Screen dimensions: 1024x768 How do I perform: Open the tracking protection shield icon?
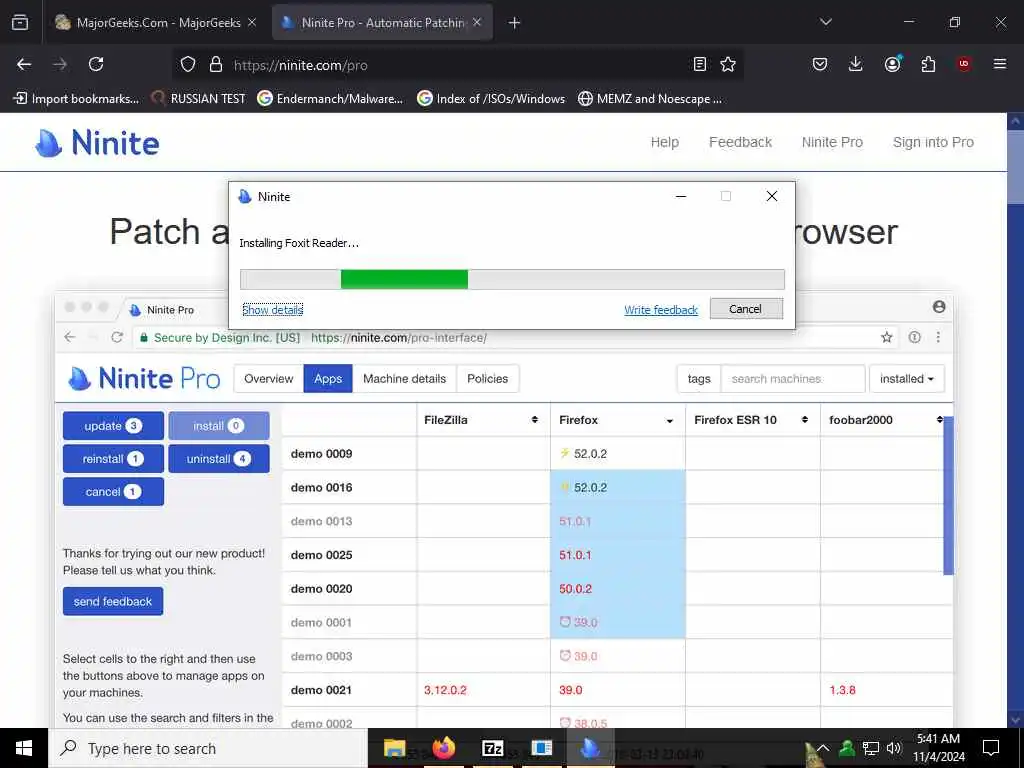[x=188, y=65]
